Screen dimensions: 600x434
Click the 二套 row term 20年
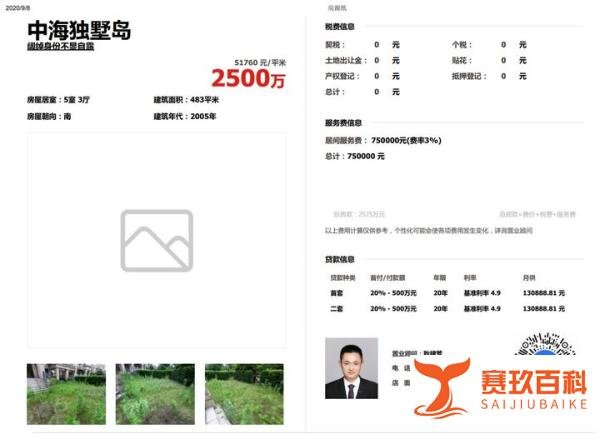pyautogui.click(x=440, y=308)
